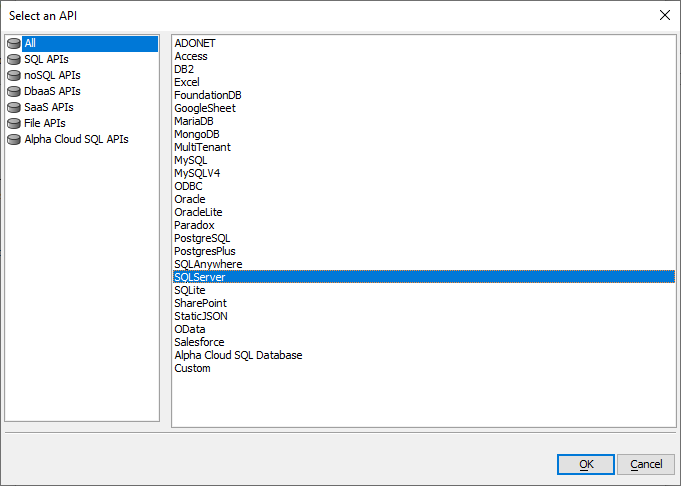This screenshot has height=486, width=681.
Task: Confirm selection with the OK button
Action: point(585,464)
